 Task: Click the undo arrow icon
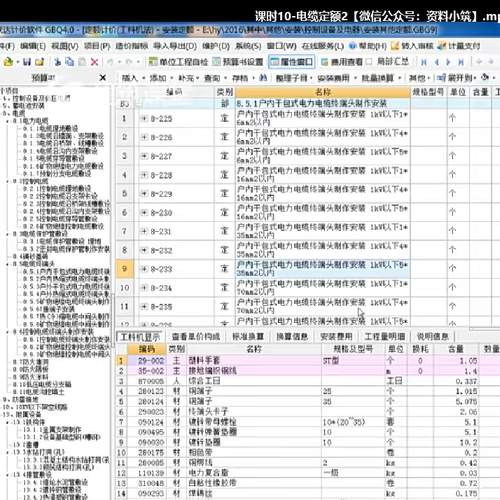click(110, 62)
